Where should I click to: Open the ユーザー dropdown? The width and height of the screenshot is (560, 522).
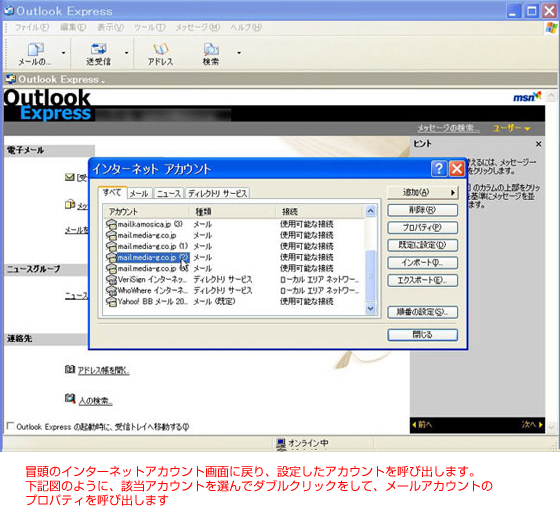tap(511, 128)
